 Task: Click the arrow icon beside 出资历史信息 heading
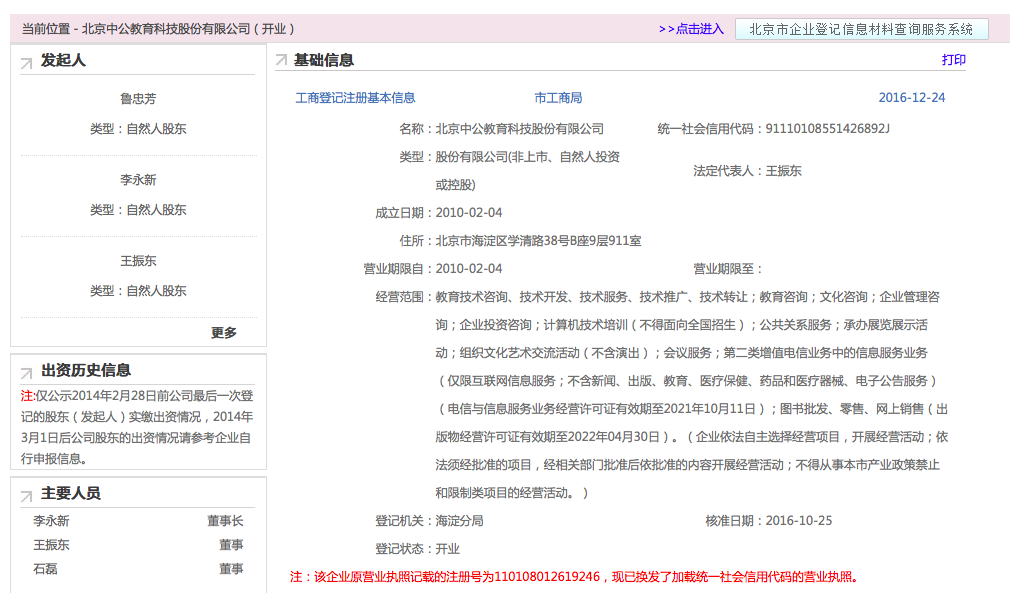point(27,373)
